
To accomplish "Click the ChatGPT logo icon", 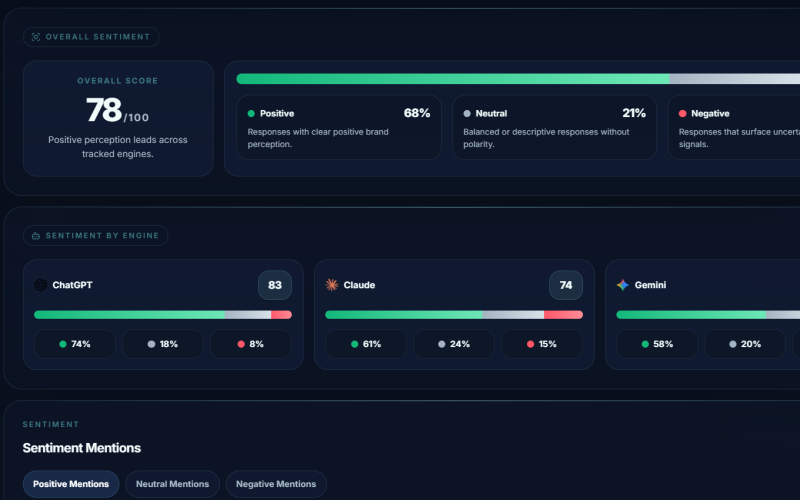I will pyautogui.click(x=40, y=285).
